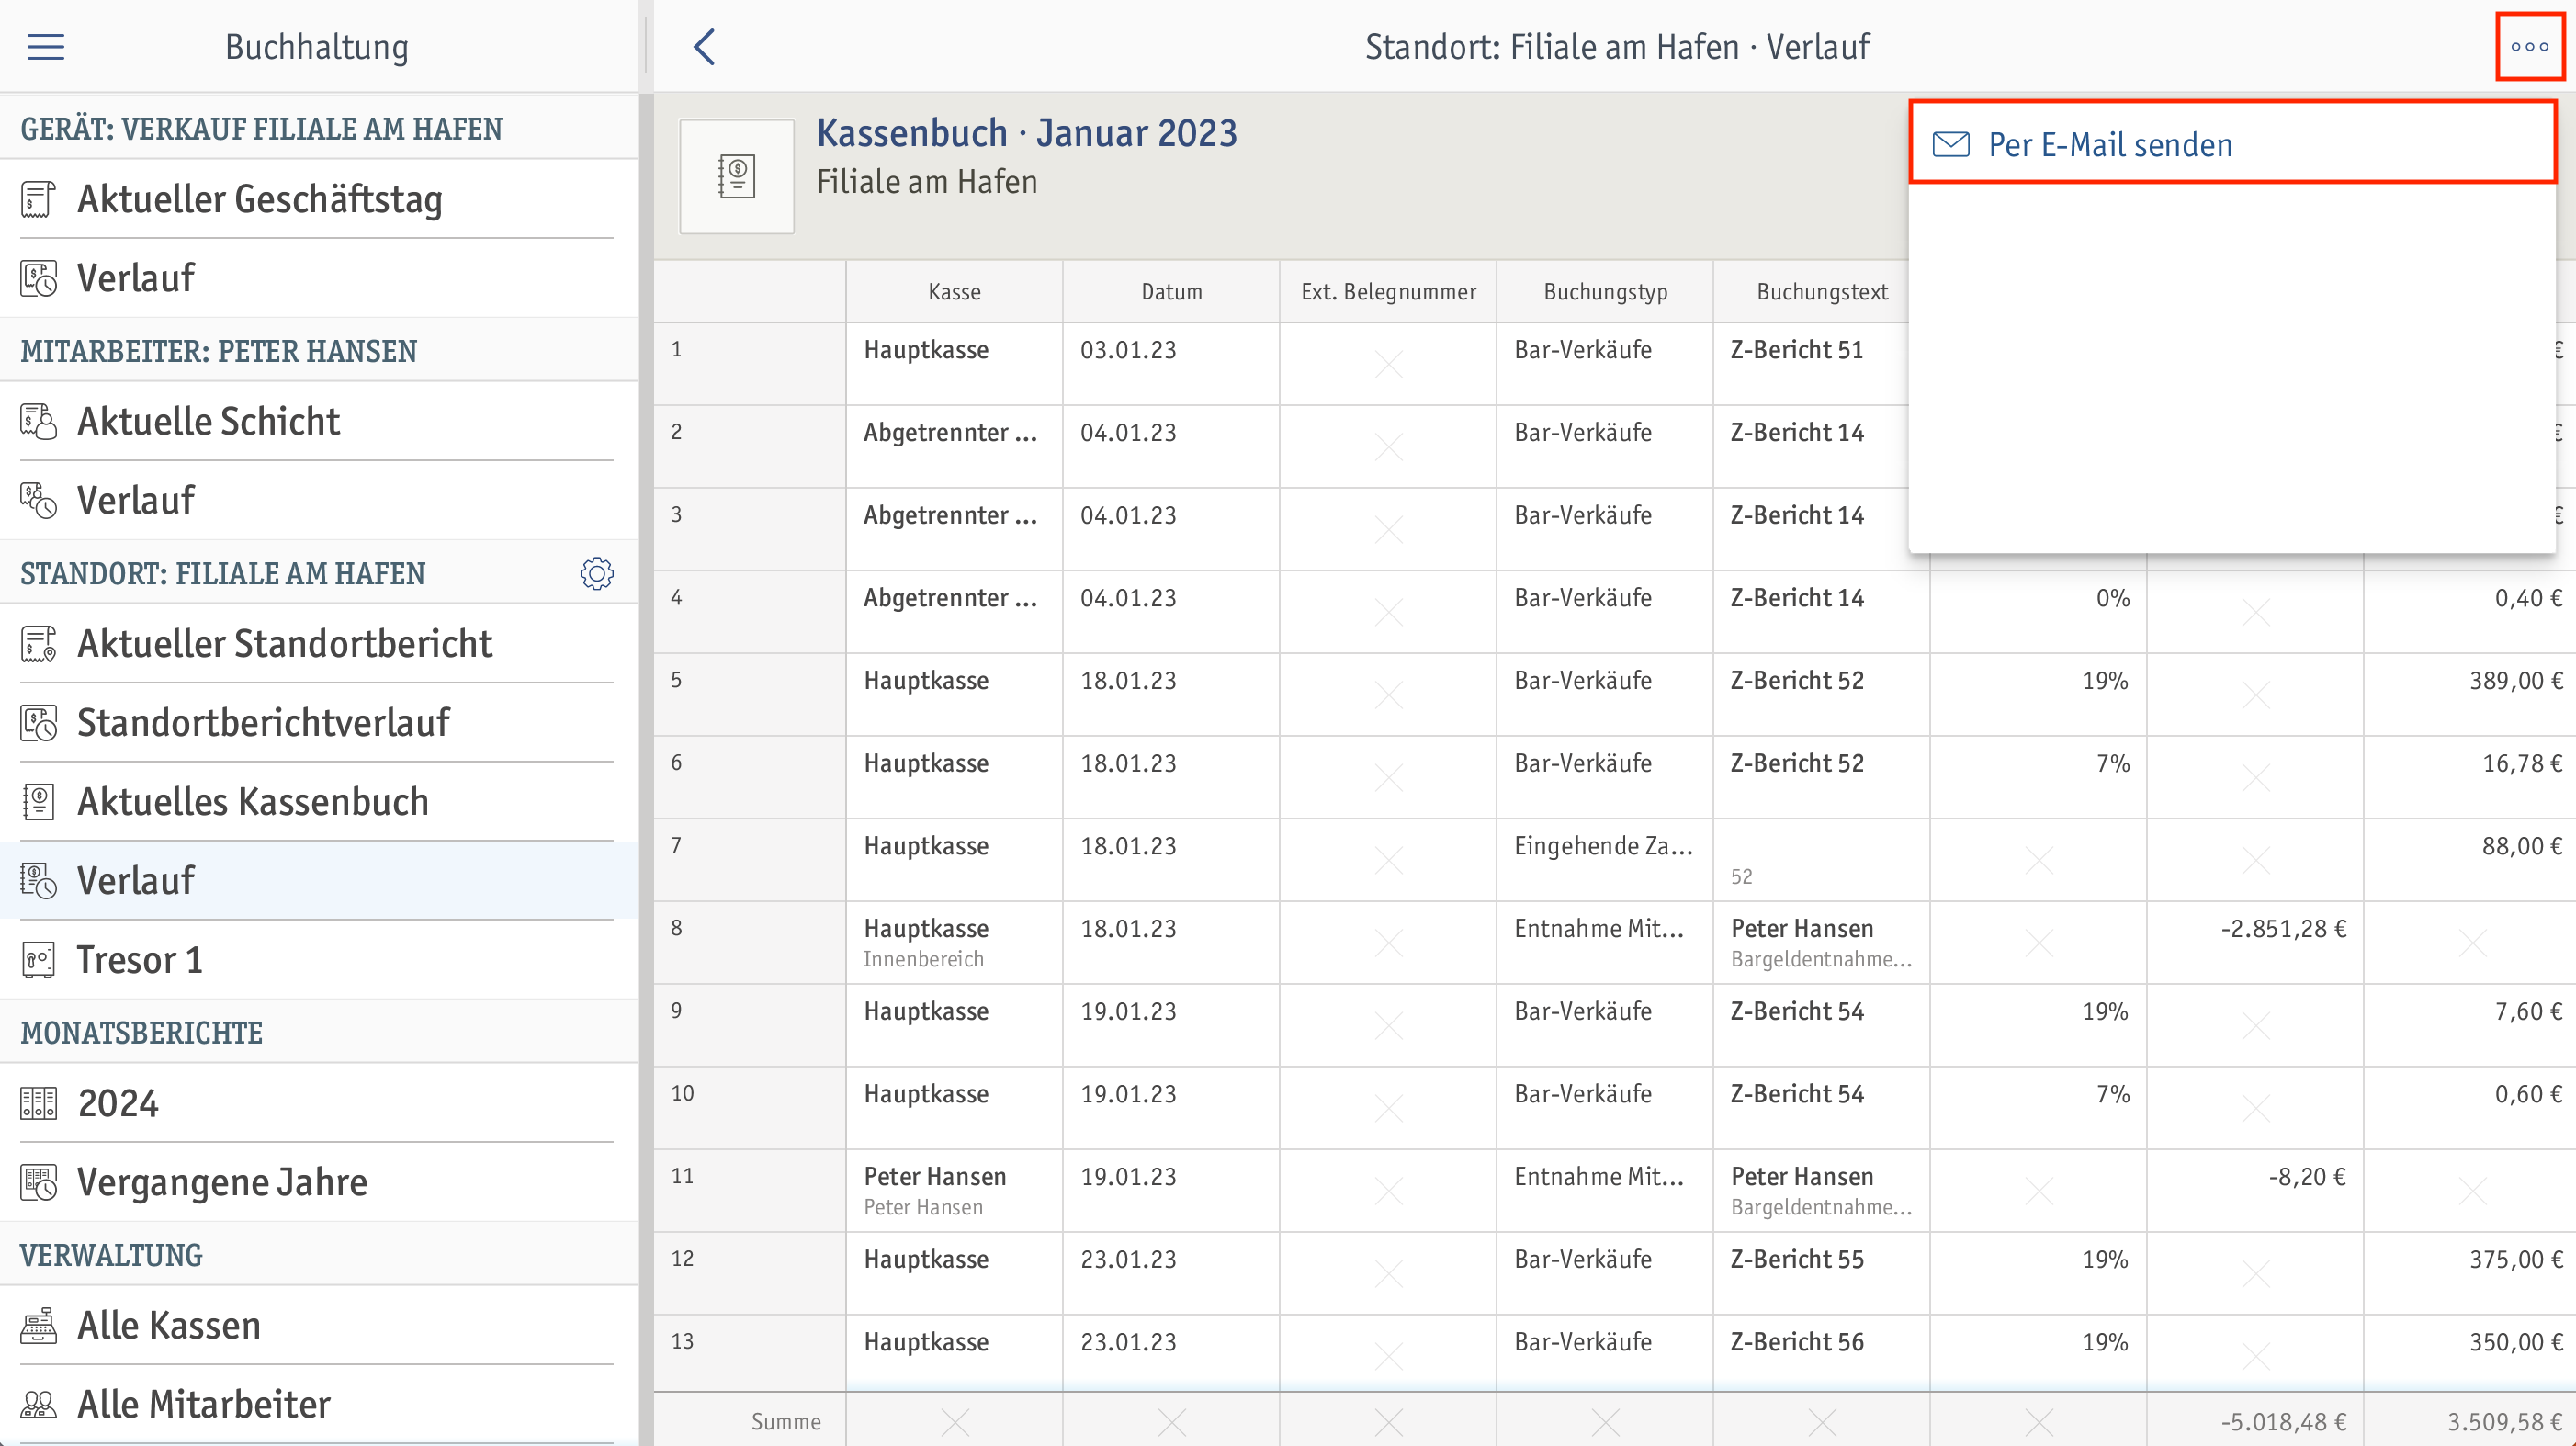Click Z-Bericht 55 in row 12

click(1797, 1260)
